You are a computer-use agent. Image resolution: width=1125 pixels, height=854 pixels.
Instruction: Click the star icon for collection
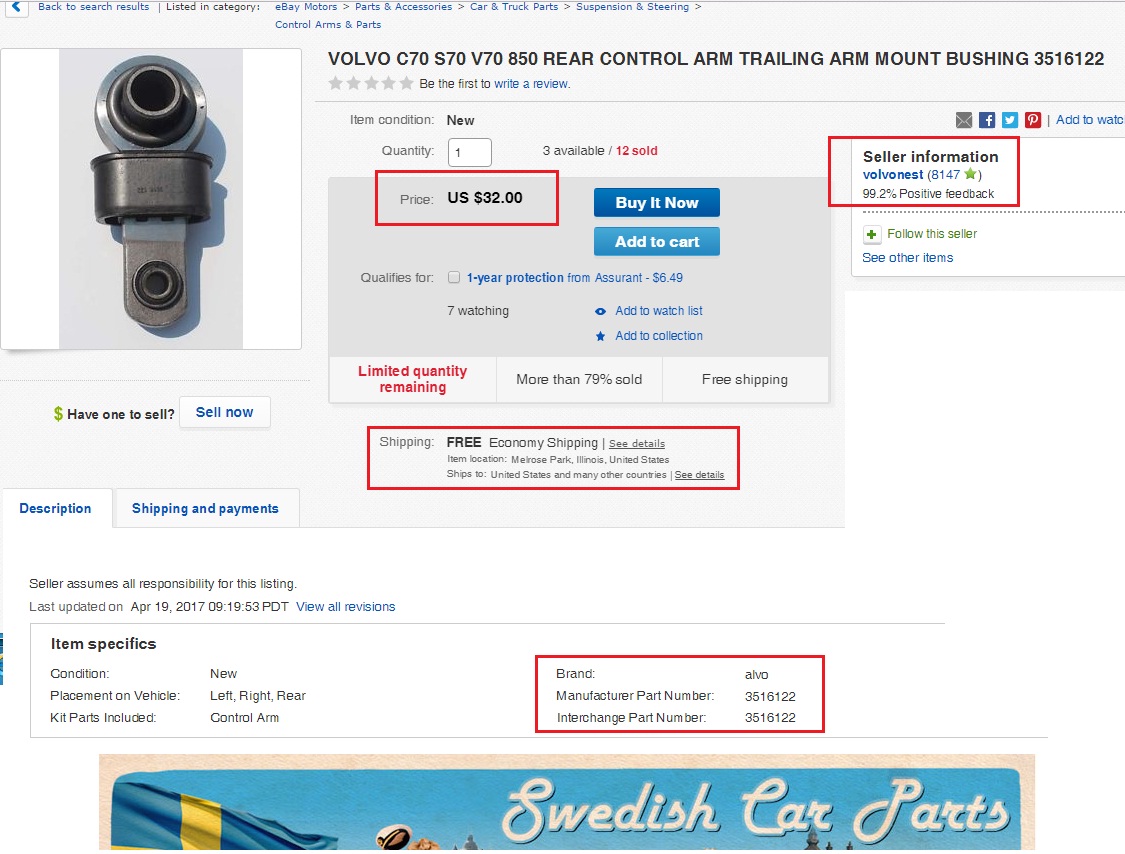600,336
